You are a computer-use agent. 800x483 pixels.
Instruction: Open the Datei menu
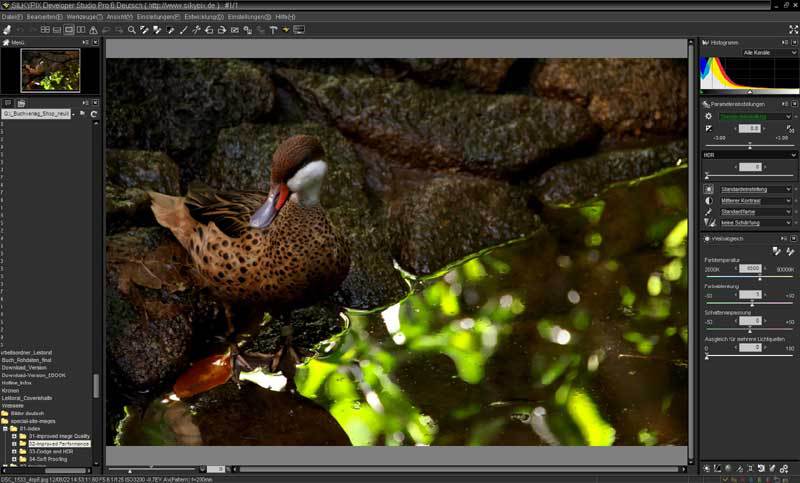pos(12,17)
